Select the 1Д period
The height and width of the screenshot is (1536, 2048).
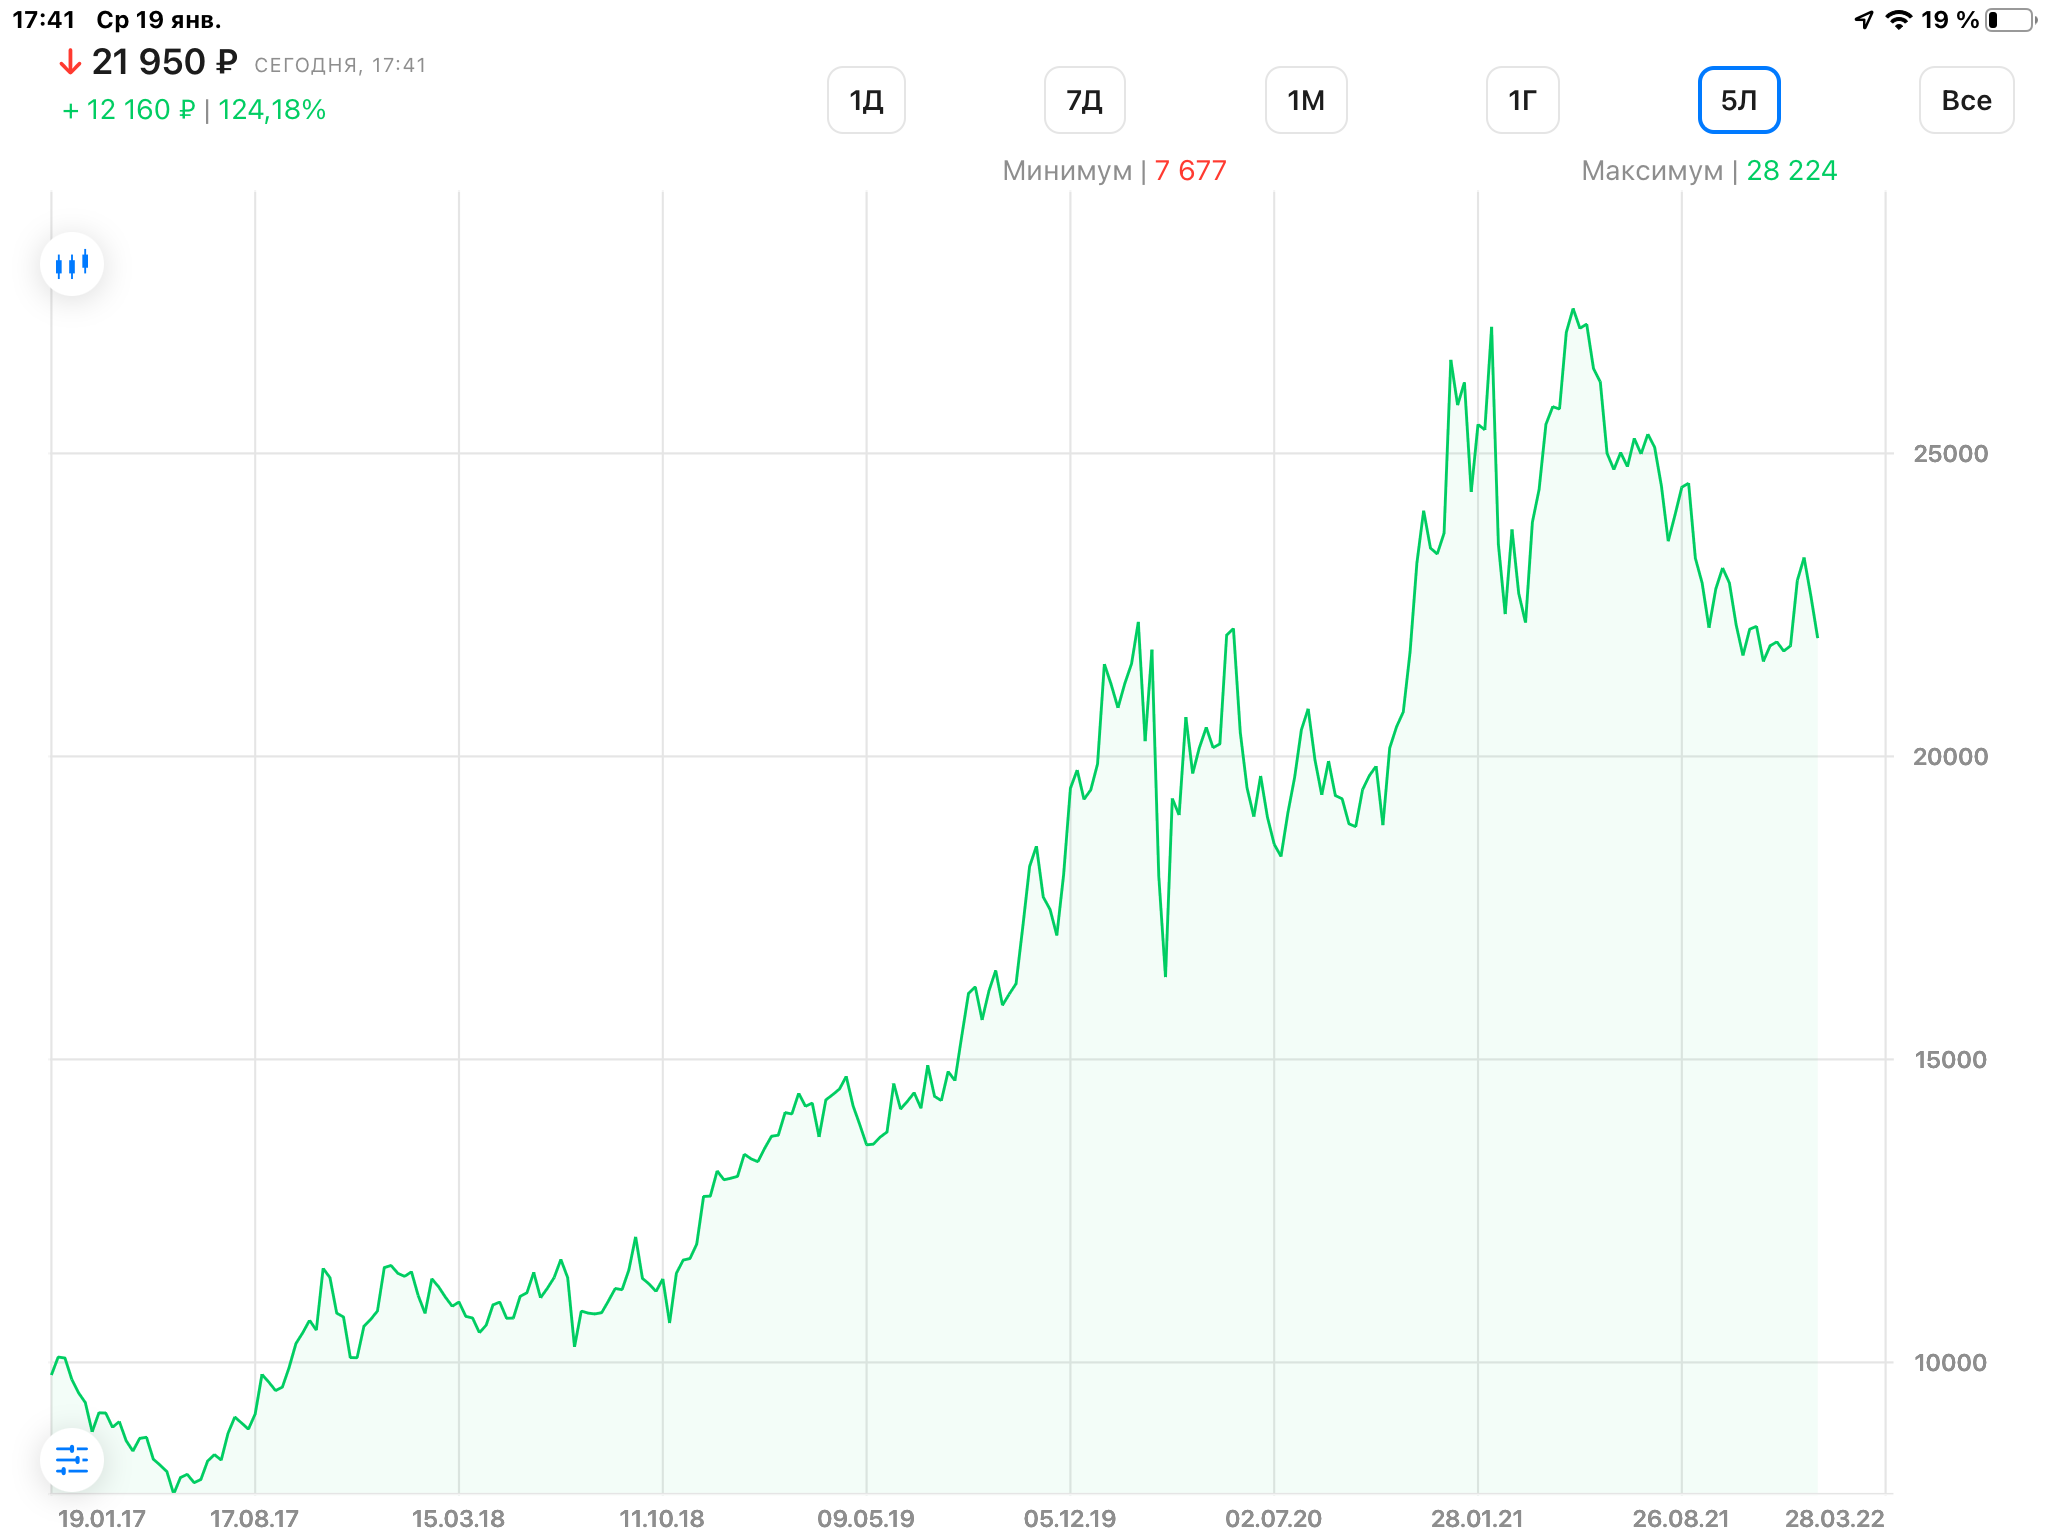pos(866,100)
